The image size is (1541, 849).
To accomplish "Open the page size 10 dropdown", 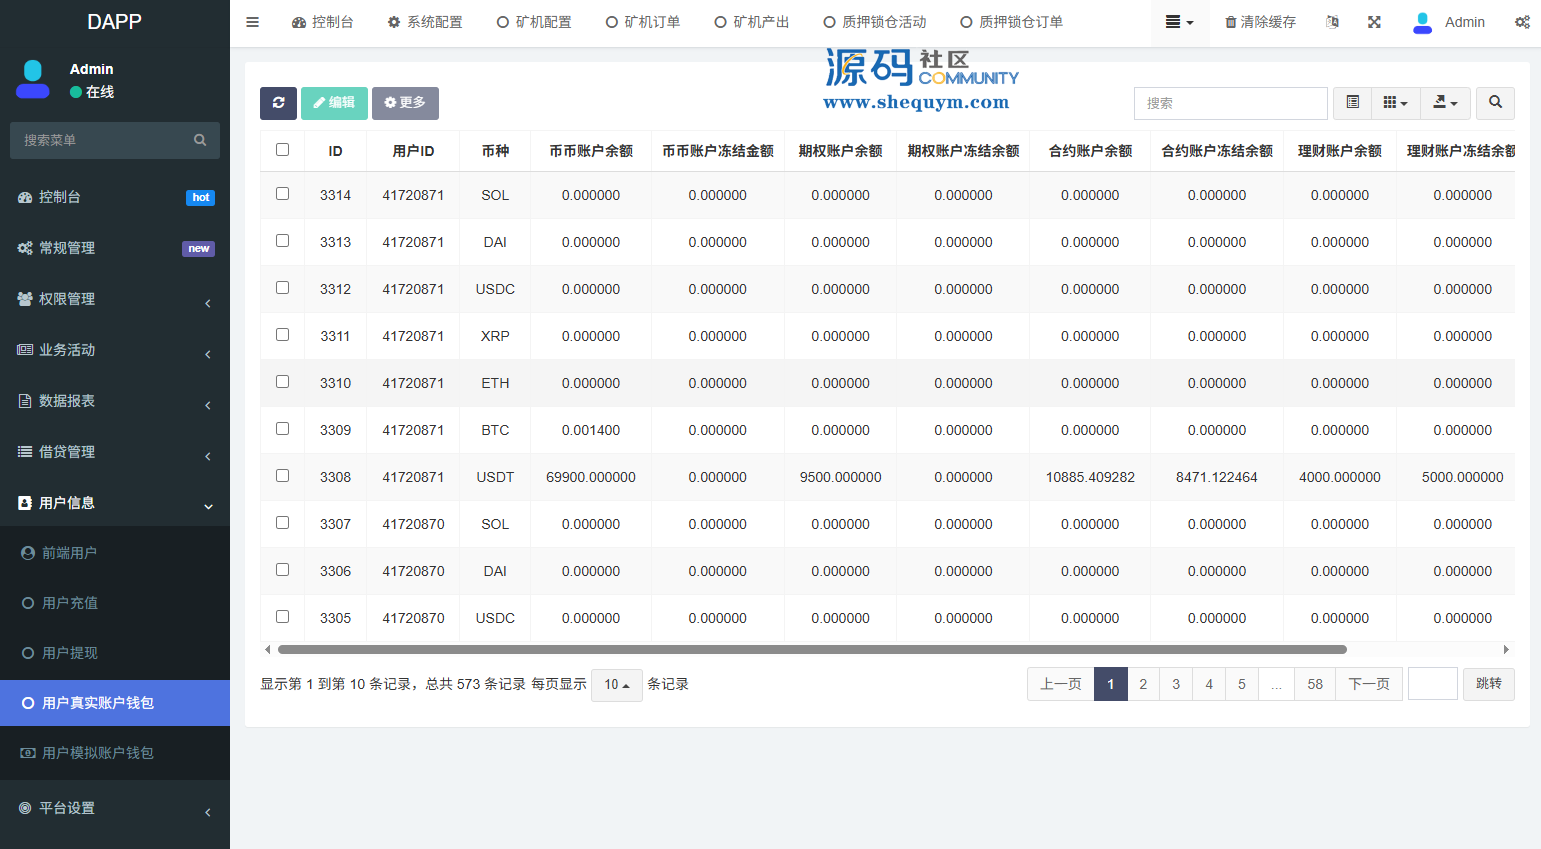I will click(x=616, y=685).
